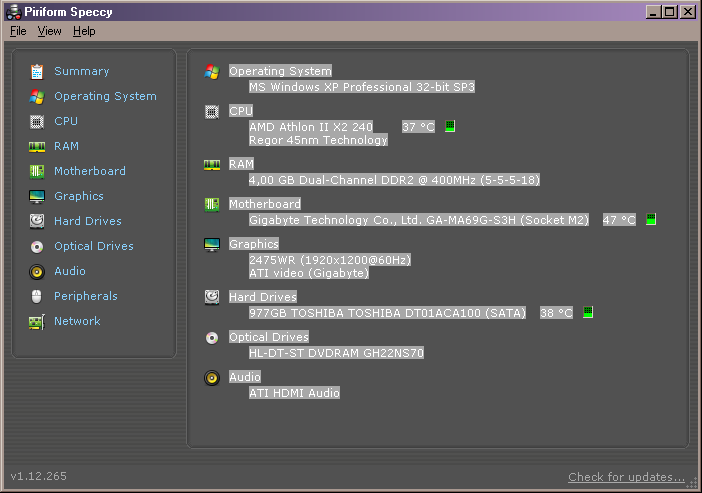The image size is (702, 493).
Task: Click the Motherboard icon in sidebar
Action: [37, 171]
